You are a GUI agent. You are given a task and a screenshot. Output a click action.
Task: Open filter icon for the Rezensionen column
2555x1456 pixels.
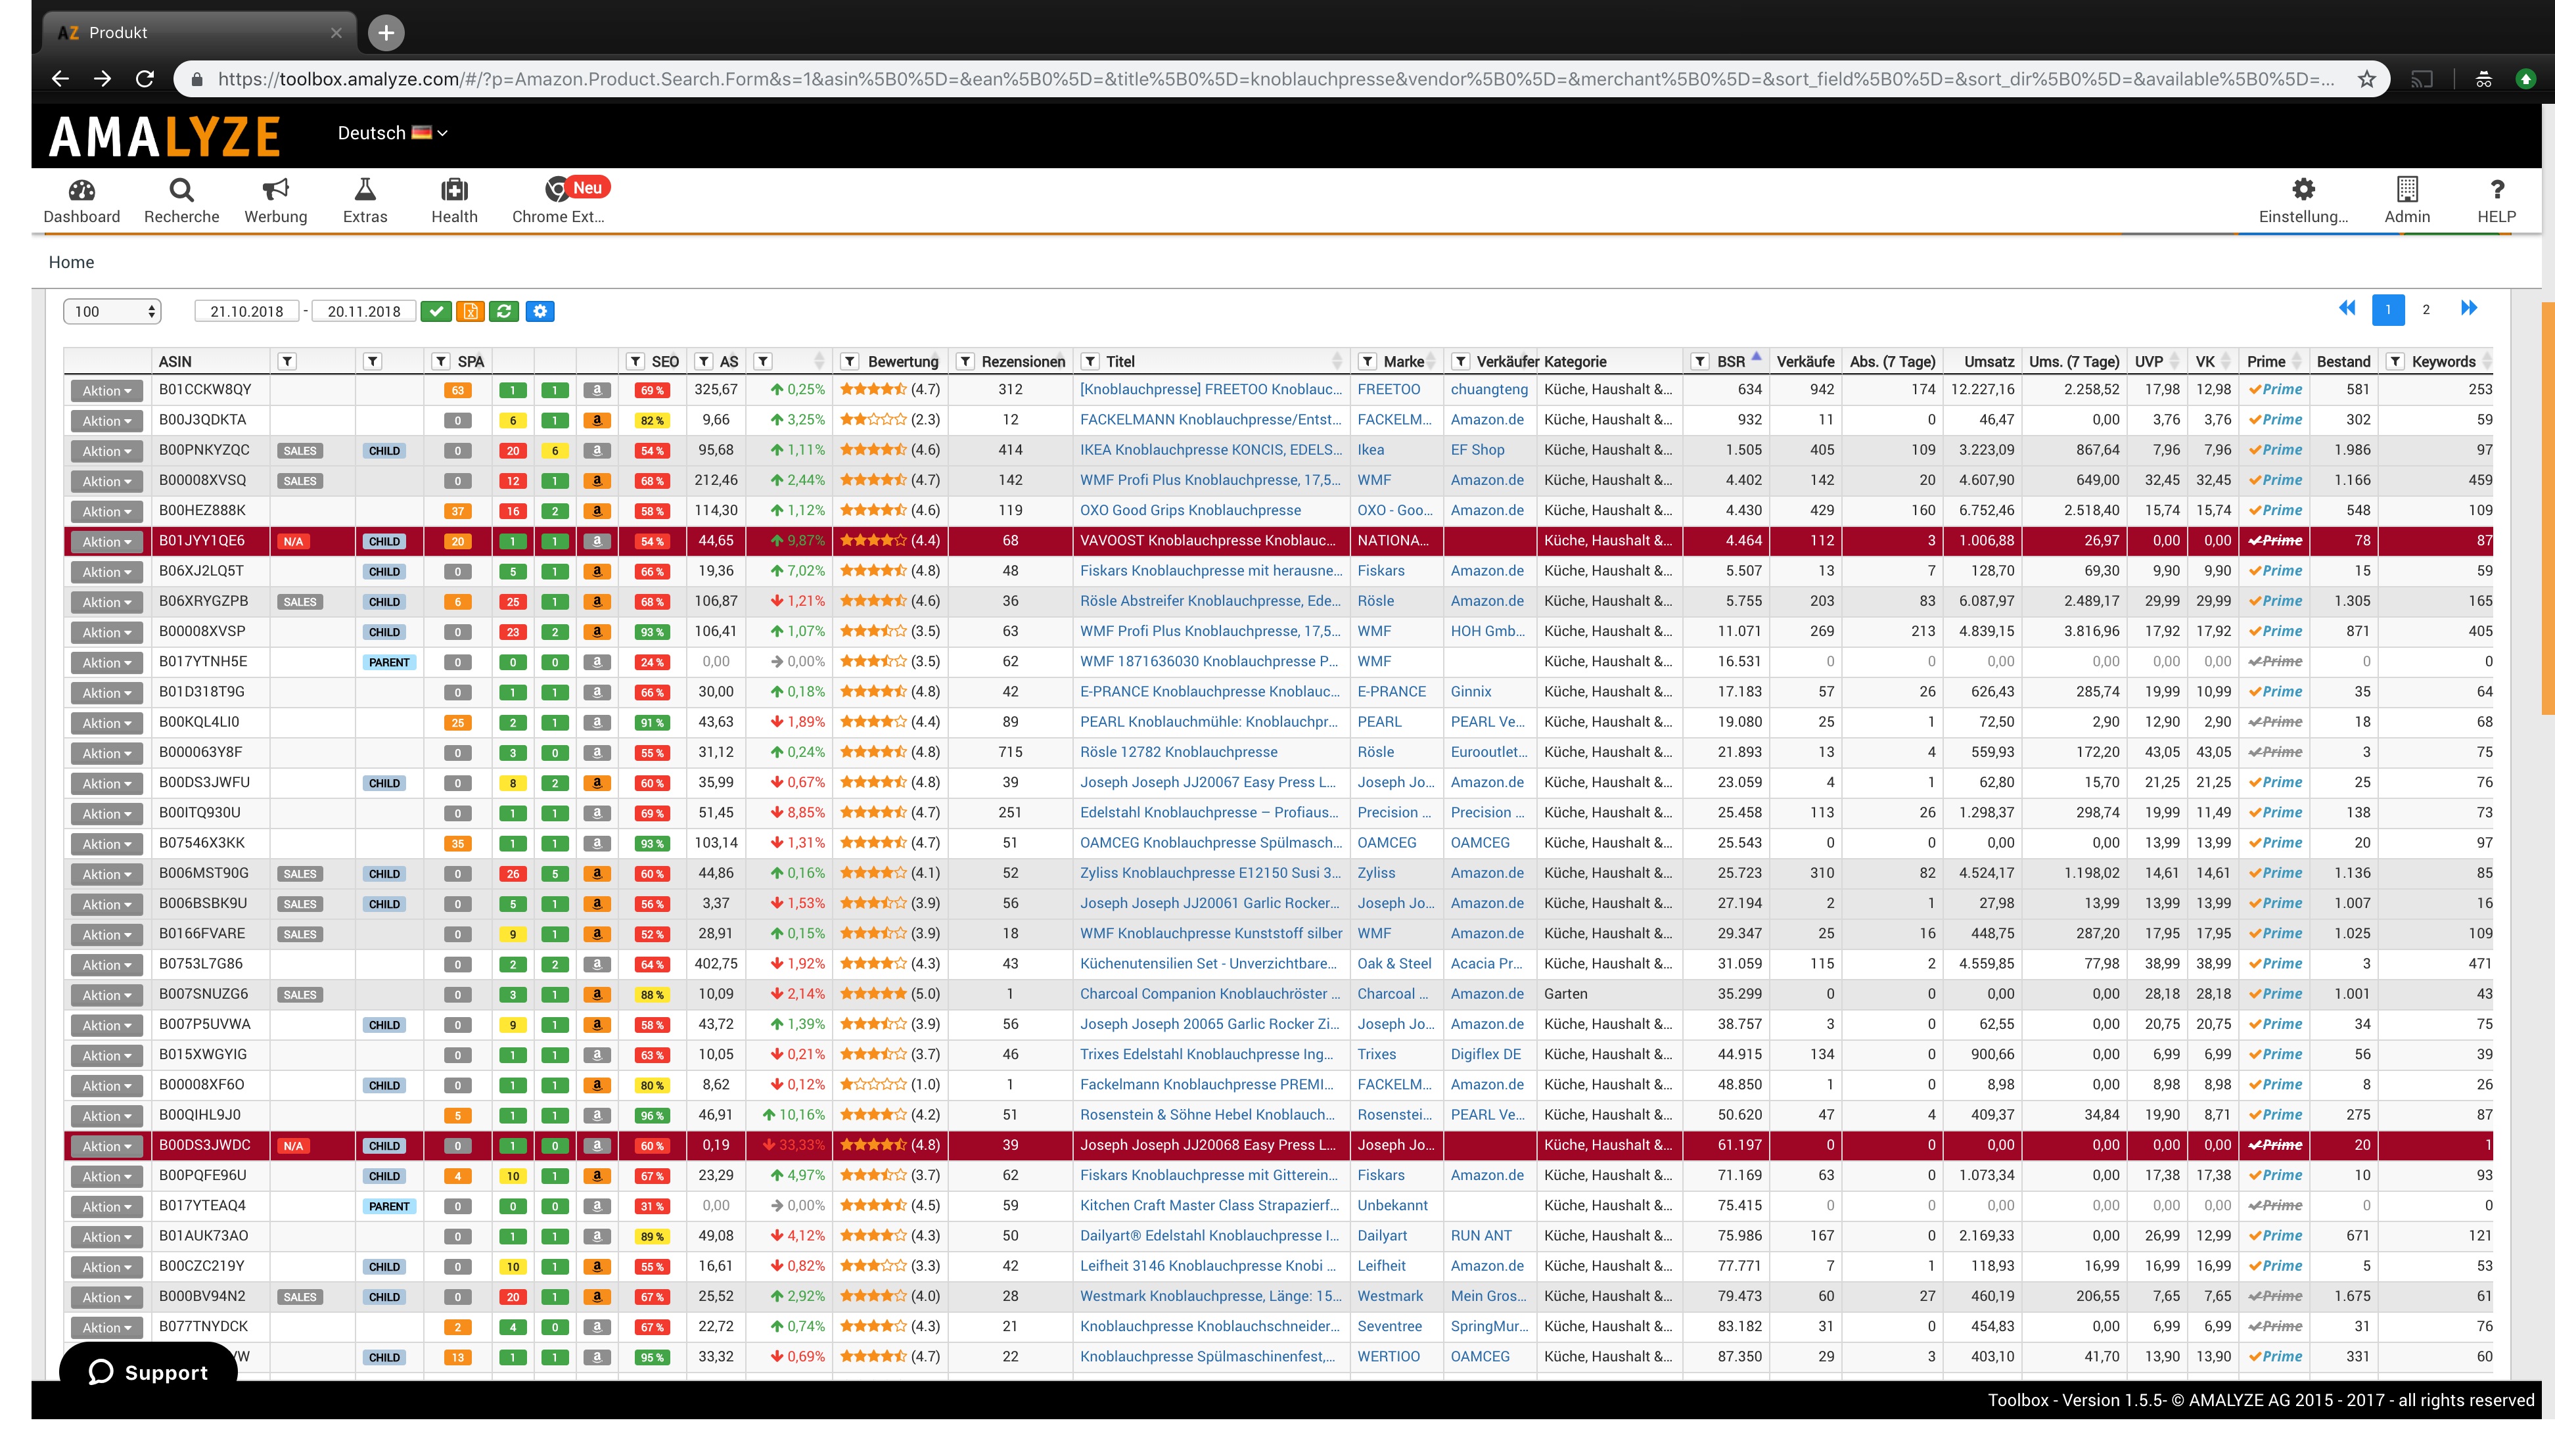(x=965, y=361)
